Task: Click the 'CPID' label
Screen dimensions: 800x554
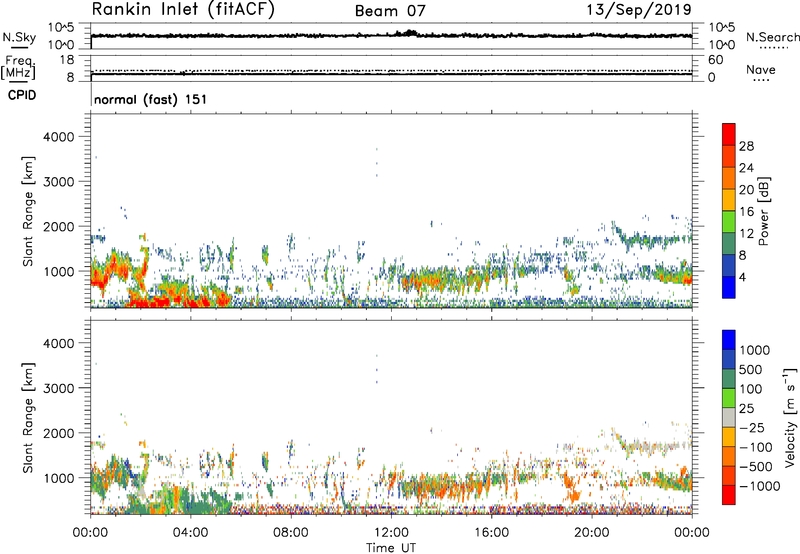Action: click(x=22, y=95)
